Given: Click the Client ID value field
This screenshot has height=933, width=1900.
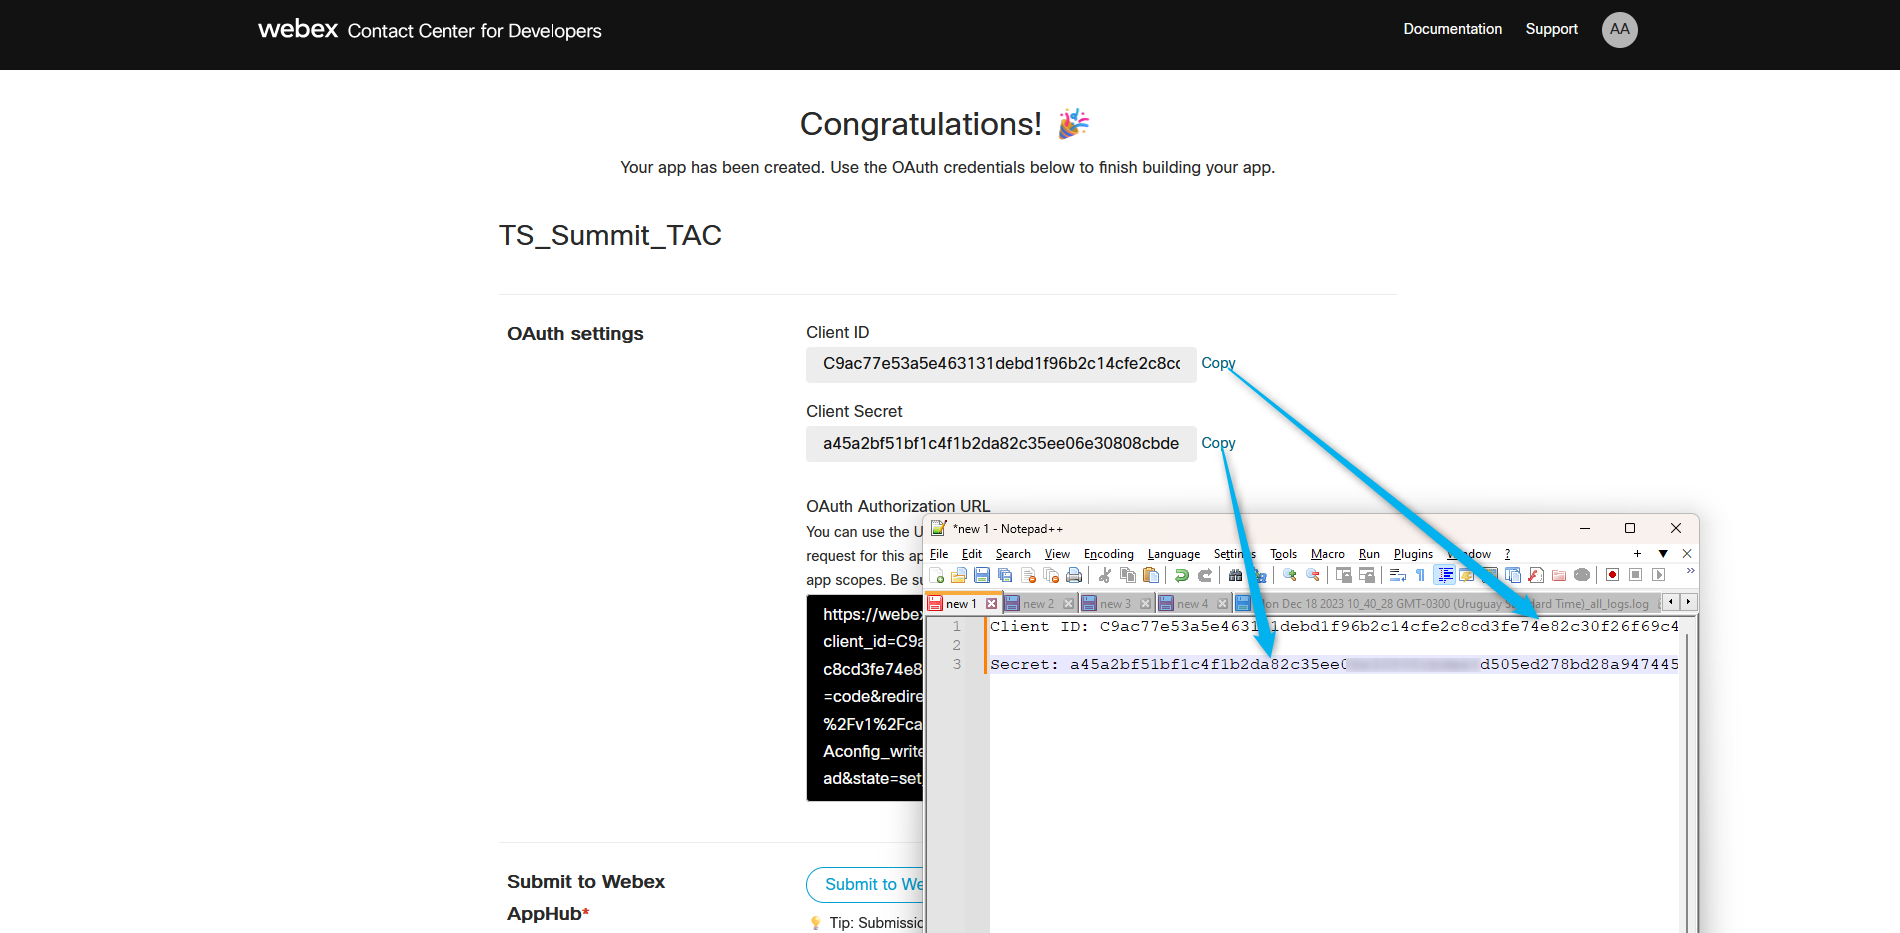Looking at the screenshot, I should 1001,364.
